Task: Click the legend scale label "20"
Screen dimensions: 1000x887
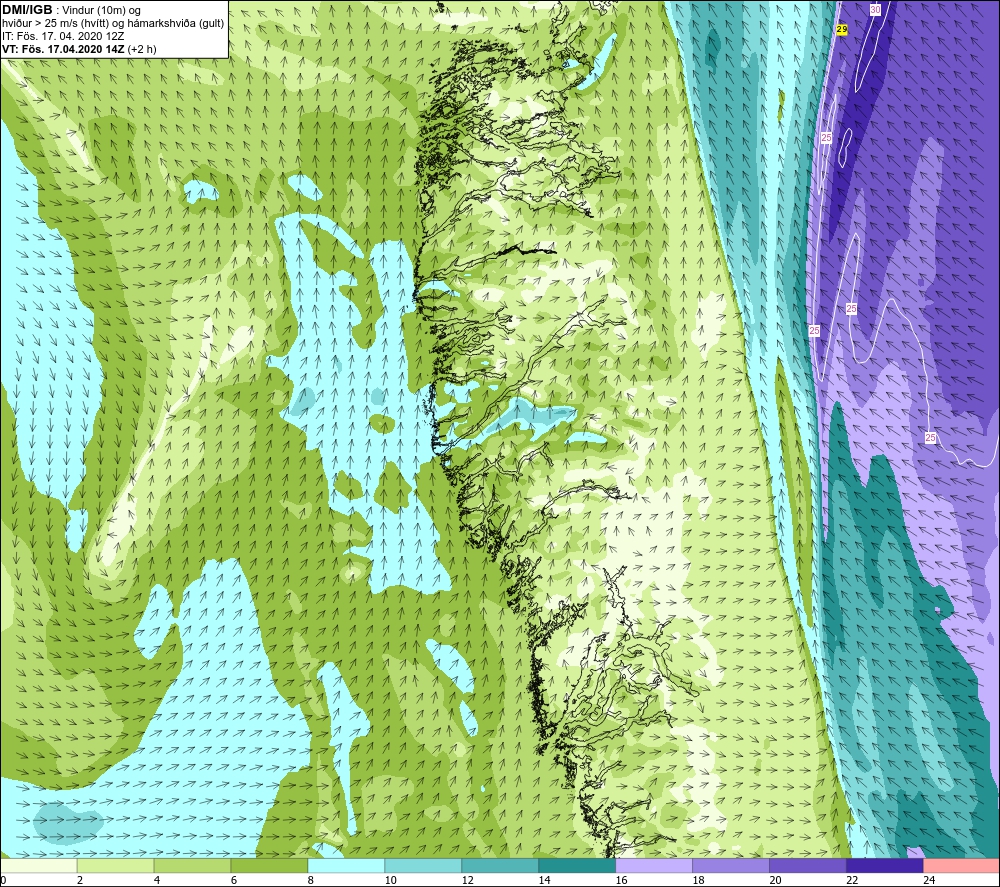Action: (x=775, y=880)
